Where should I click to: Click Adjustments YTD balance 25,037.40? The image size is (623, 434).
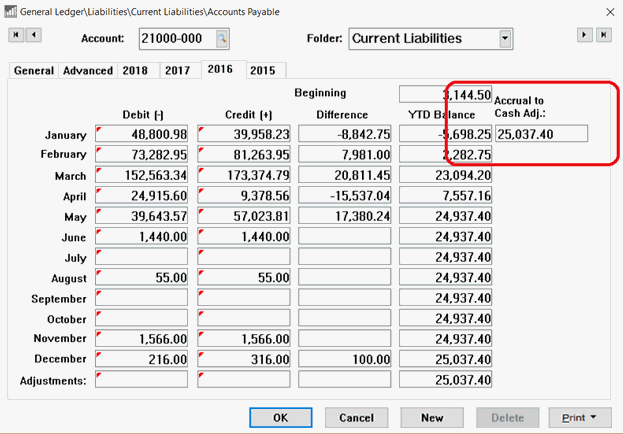[x=445, y=380]
